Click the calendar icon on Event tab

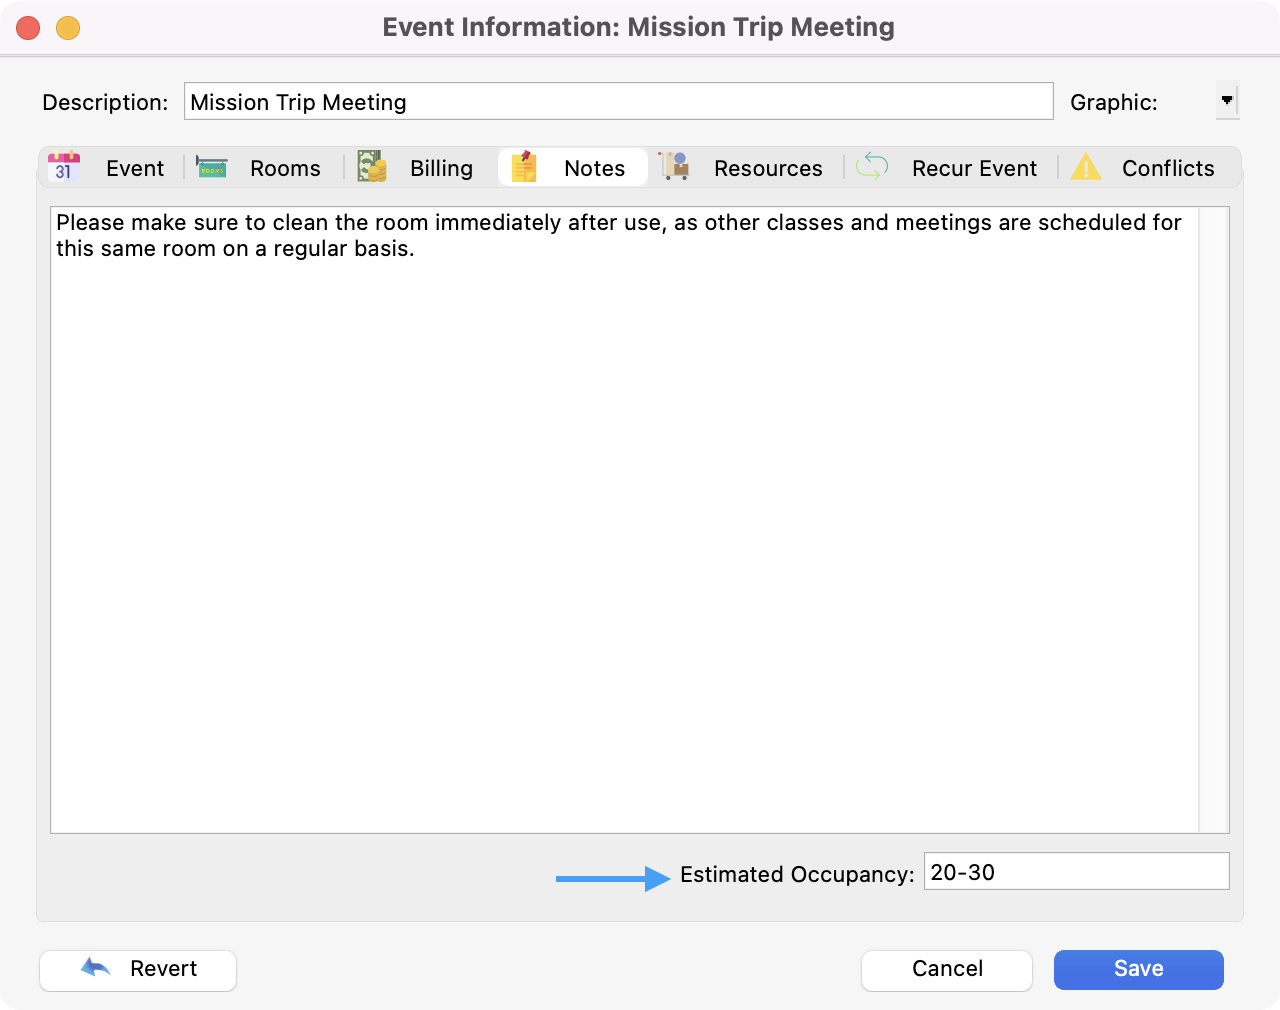[64, 167]
